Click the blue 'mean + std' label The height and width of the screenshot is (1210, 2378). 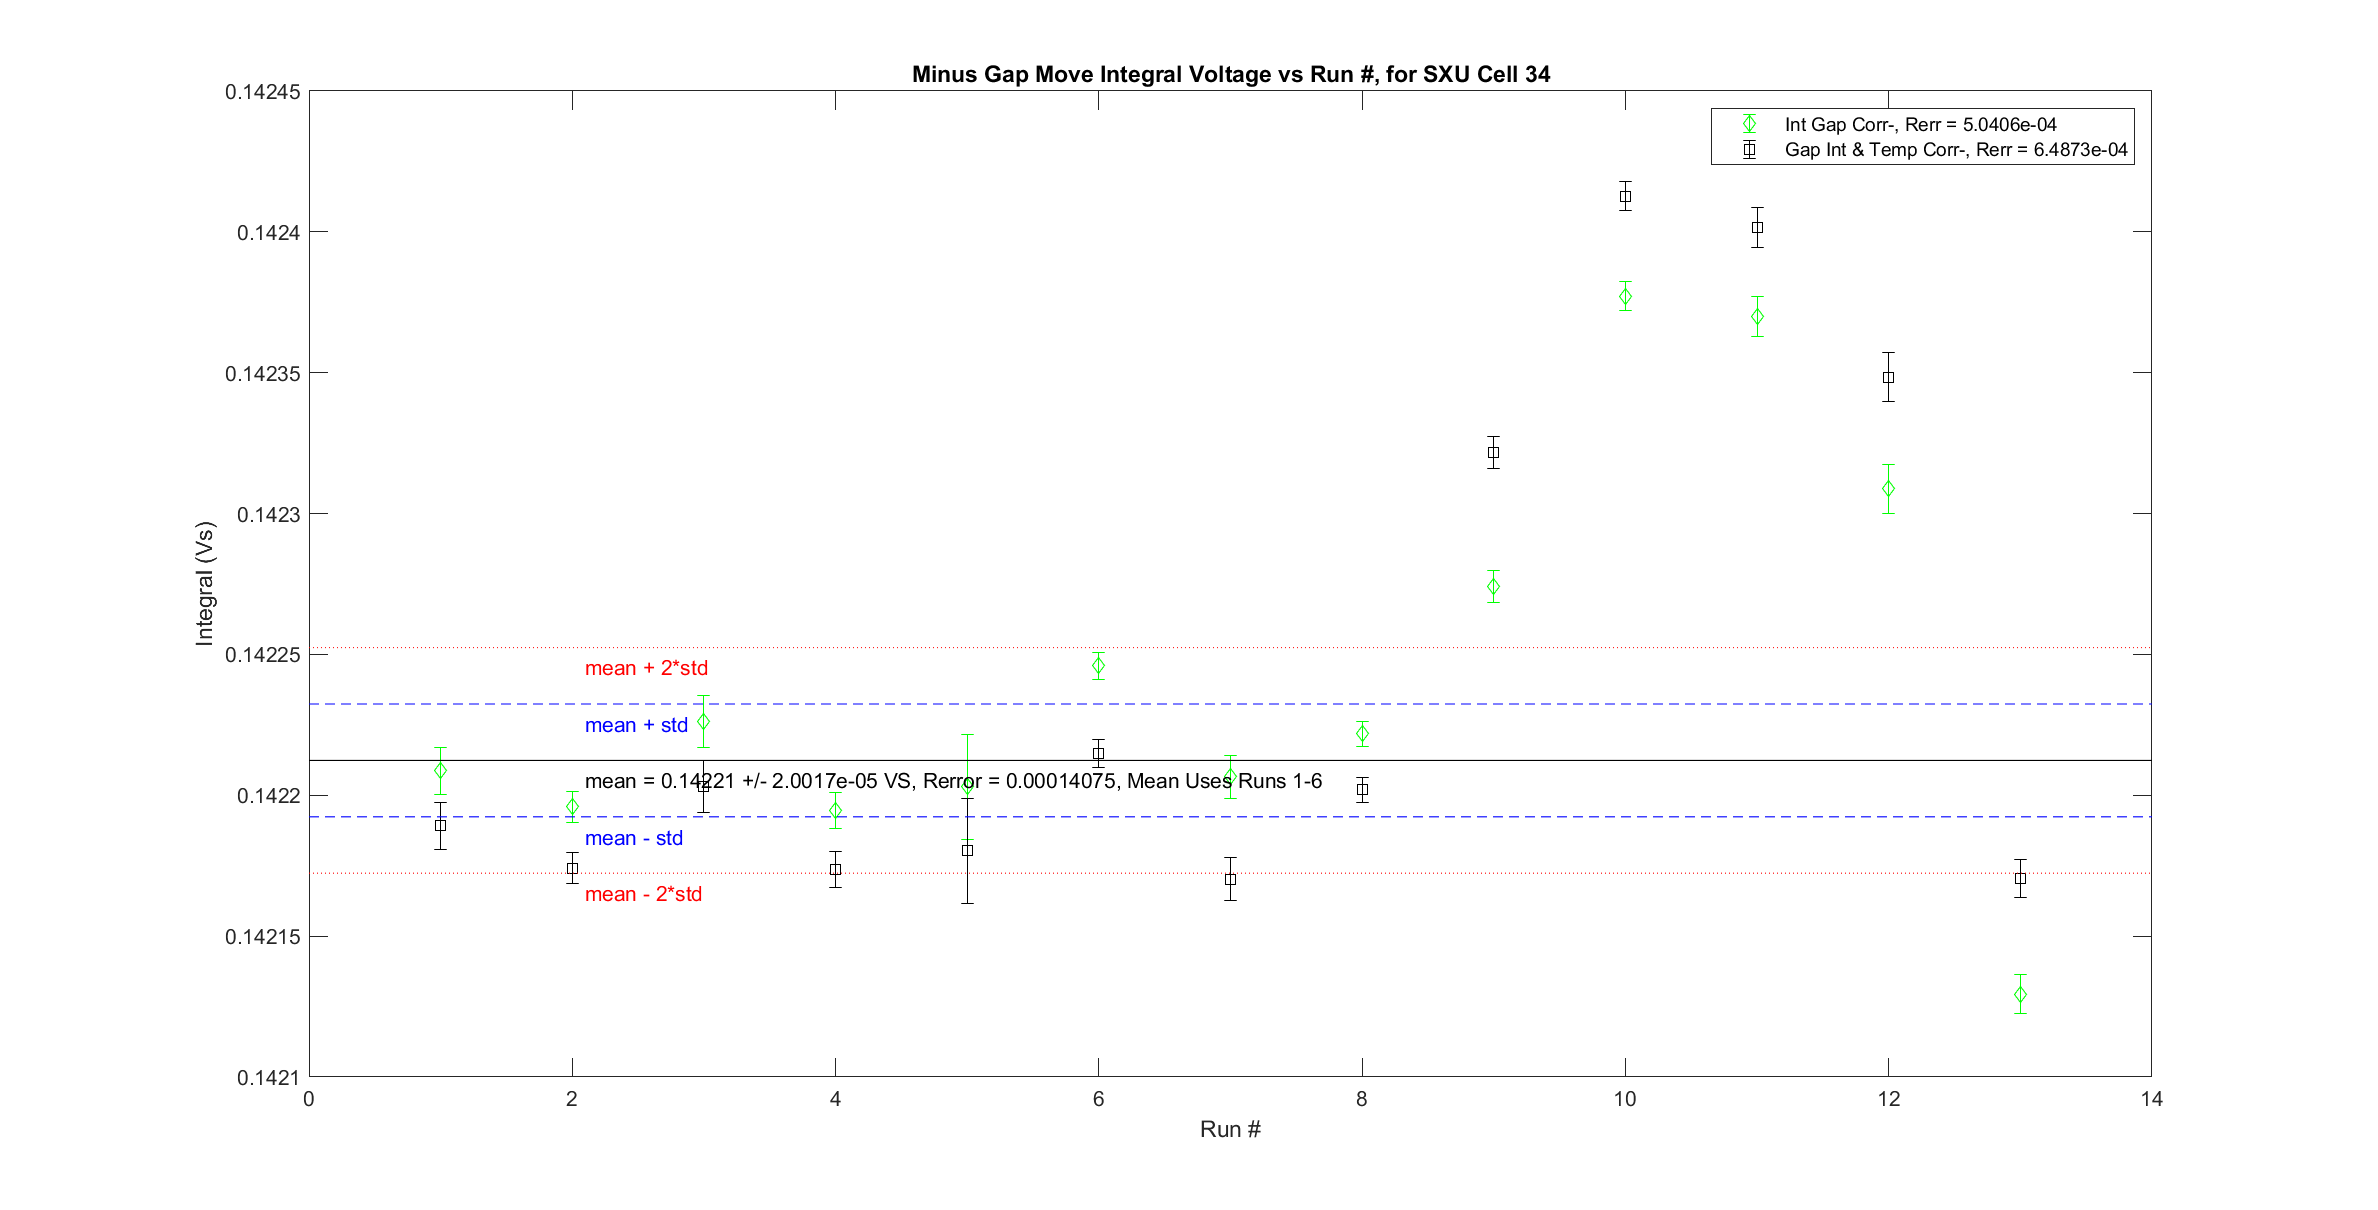[x=636, y=725]
